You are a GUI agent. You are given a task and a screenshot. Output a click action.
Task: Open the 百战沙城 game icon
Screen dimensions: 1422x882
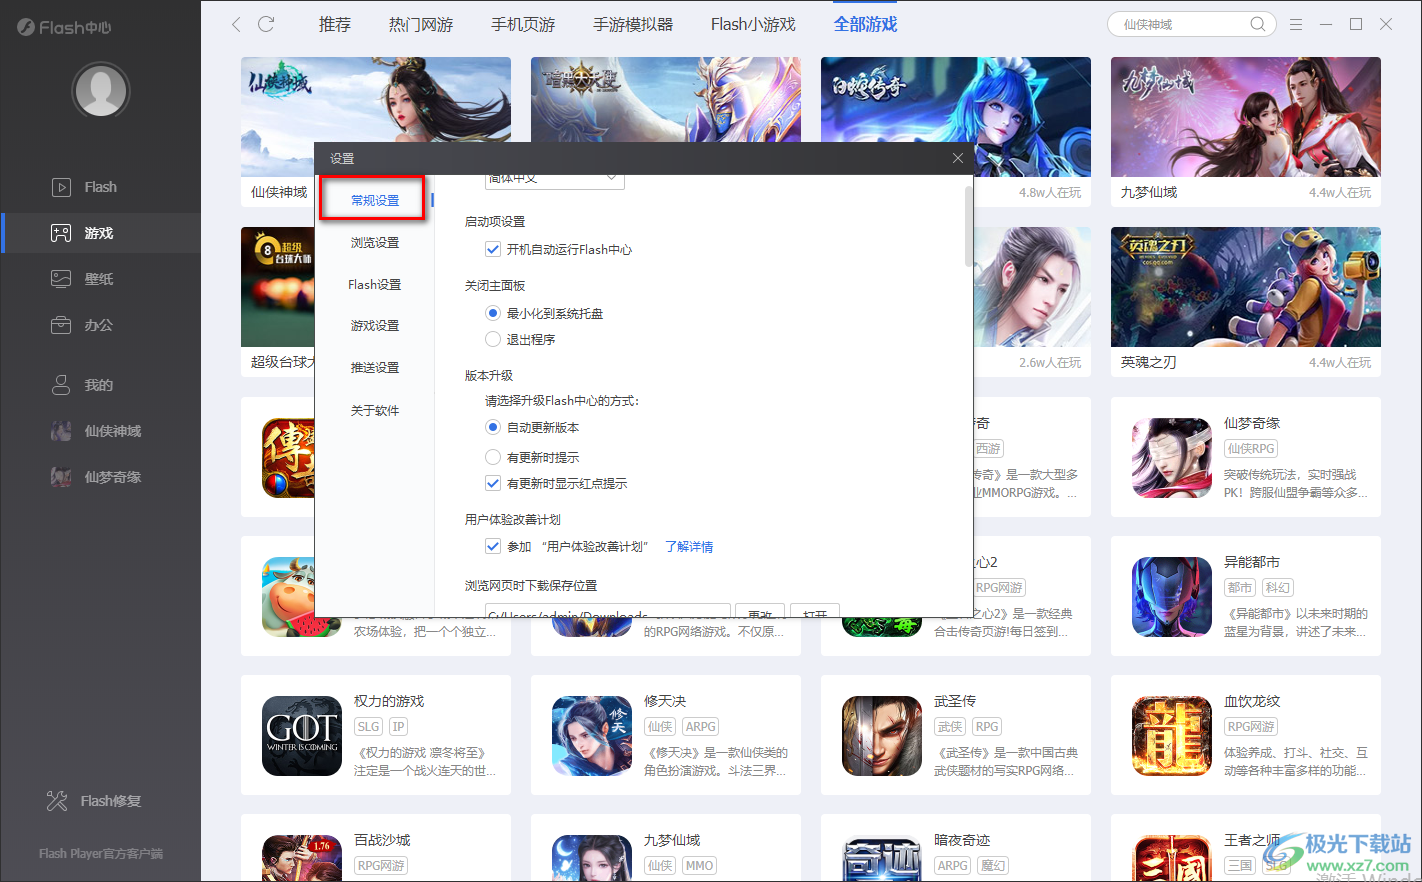coord(302,858)
